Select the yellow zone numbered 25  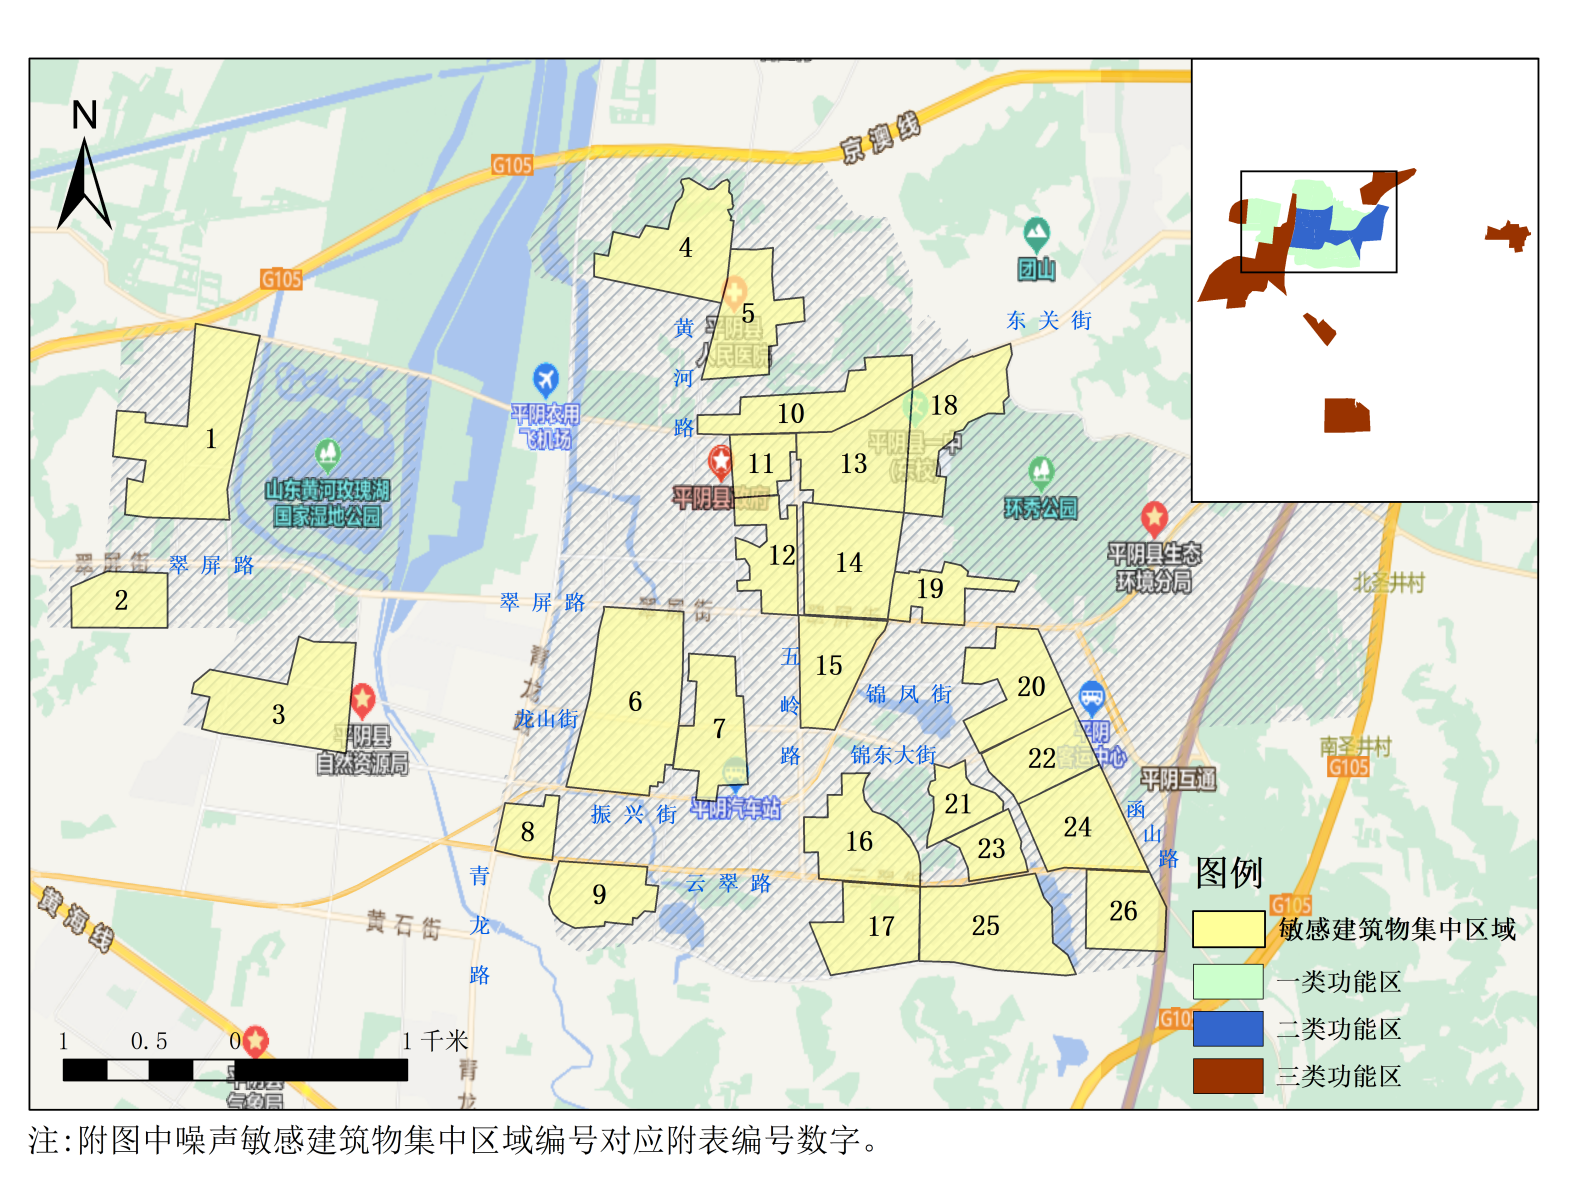point(985,926)
